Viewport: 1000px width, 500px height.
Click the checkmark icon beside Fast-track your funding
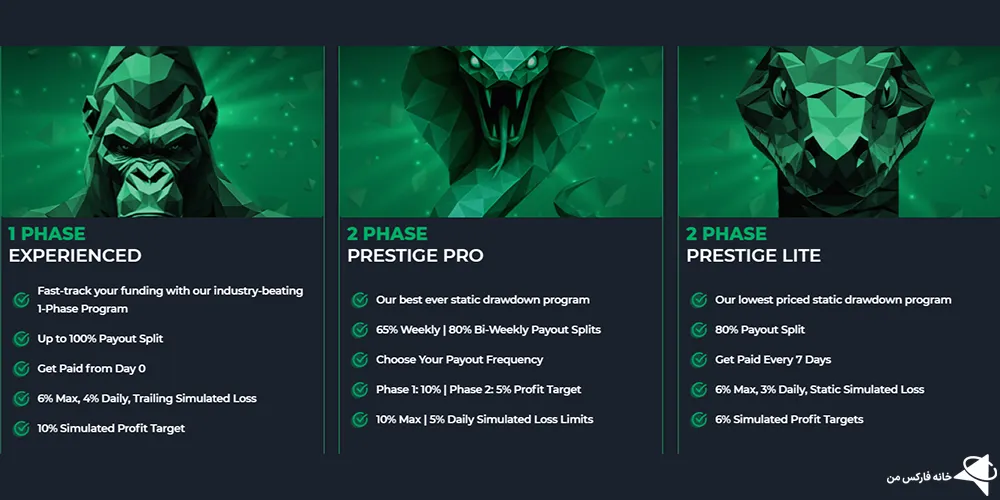pos(21,299)
